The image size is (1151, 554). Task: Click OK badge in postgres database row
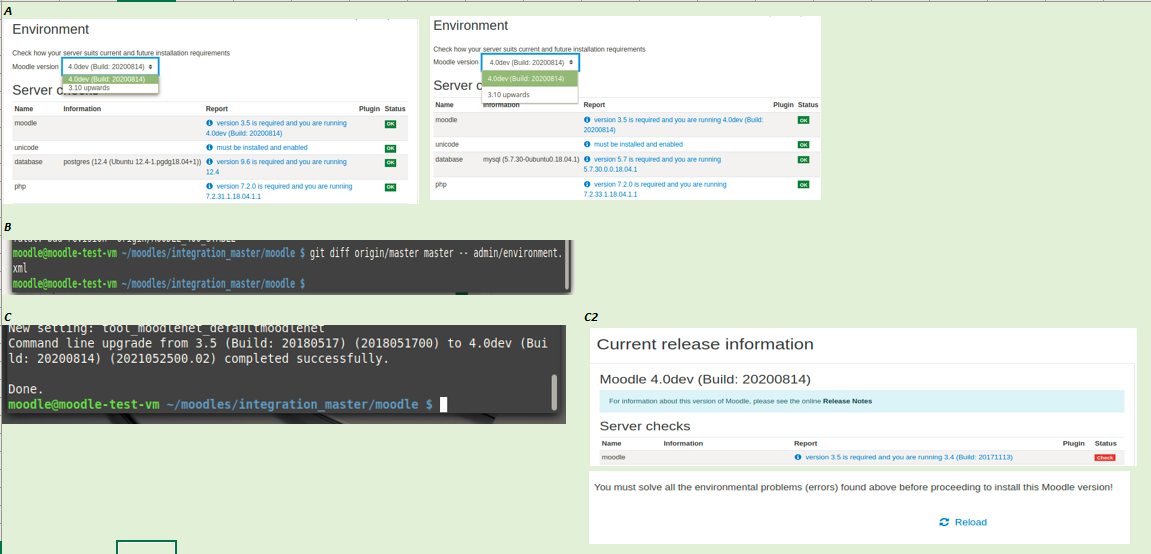point(390,162)
